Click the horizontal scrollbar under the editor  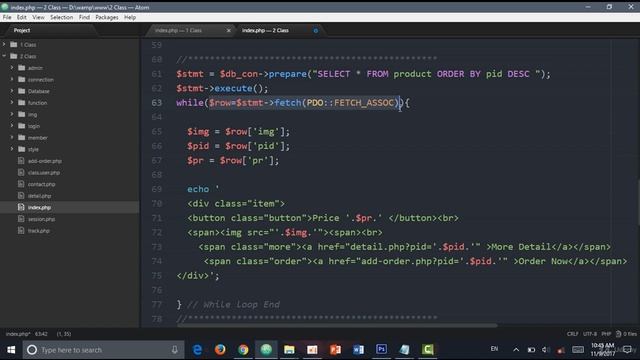pyautogui.click(x=337, y=325)
